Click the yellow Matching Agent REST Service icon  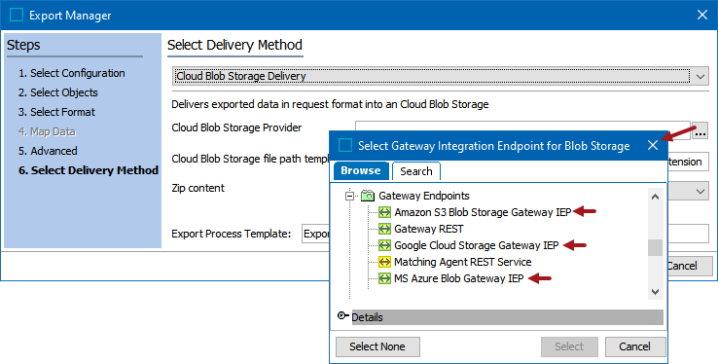pyautogui.click(x=384, y=262)
